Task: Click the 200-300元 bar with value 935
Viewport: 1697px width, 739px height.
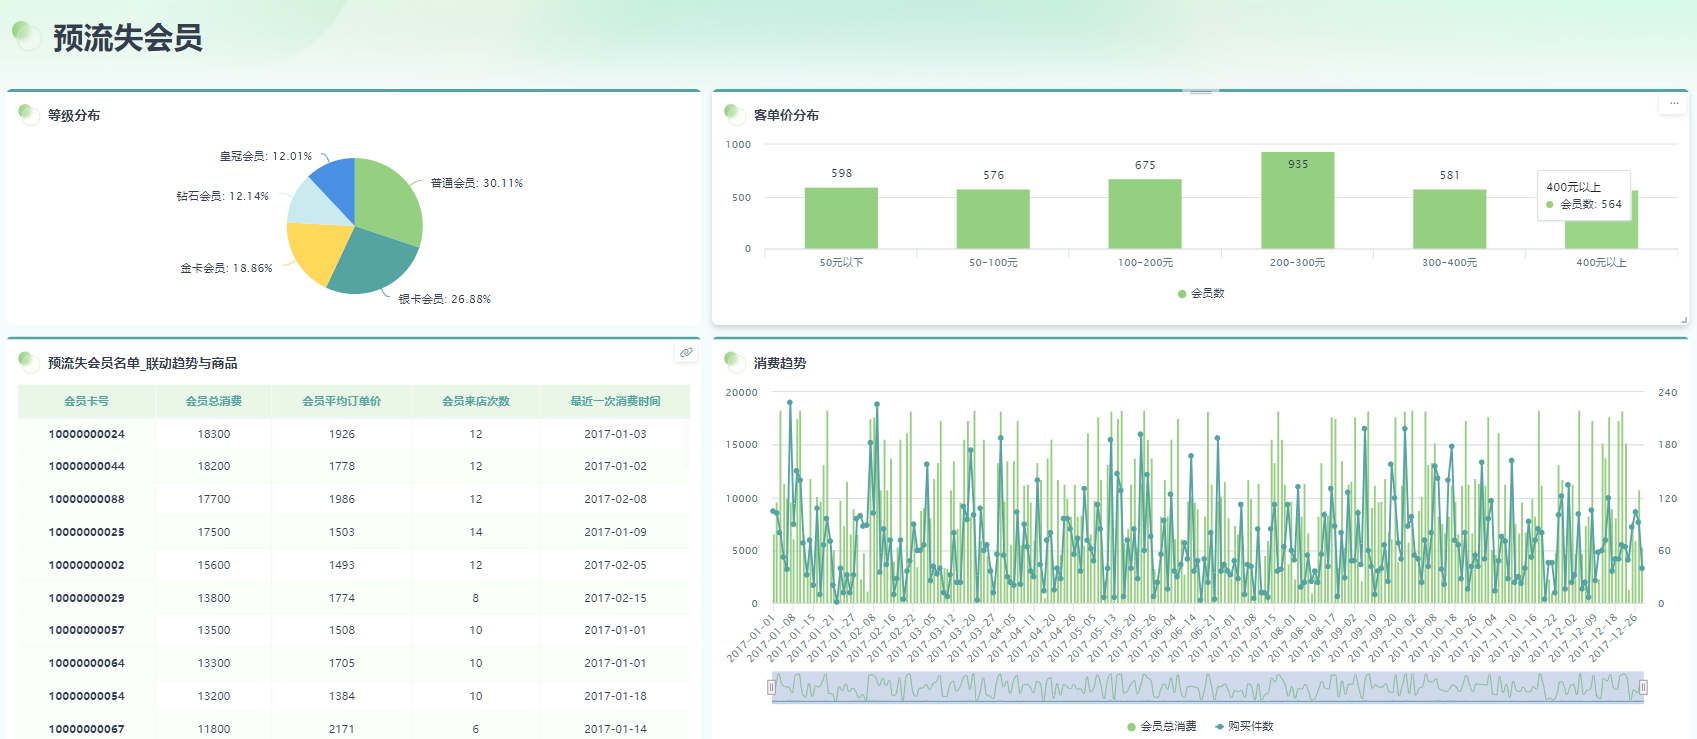Action: pyautogui.click(x=1297, y=200)
